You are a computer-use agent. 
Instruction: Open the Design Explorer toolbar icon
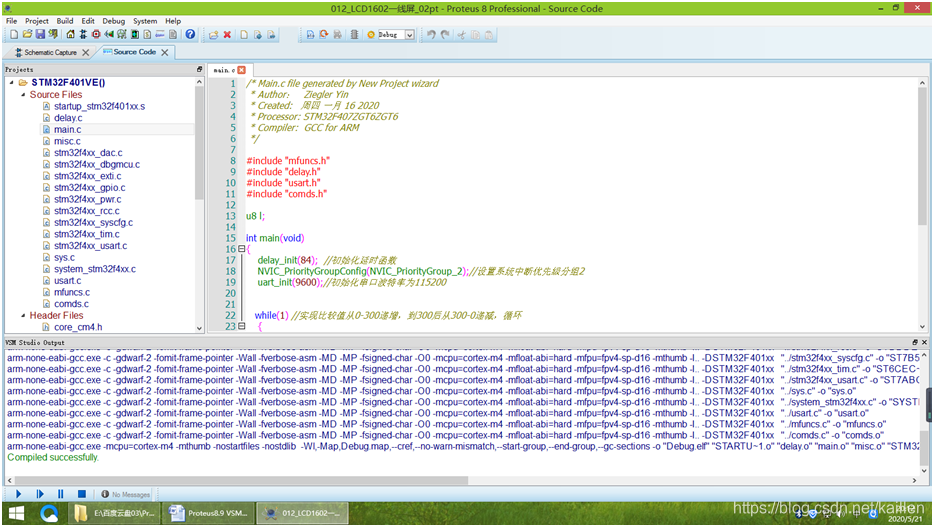pos(135,35)
